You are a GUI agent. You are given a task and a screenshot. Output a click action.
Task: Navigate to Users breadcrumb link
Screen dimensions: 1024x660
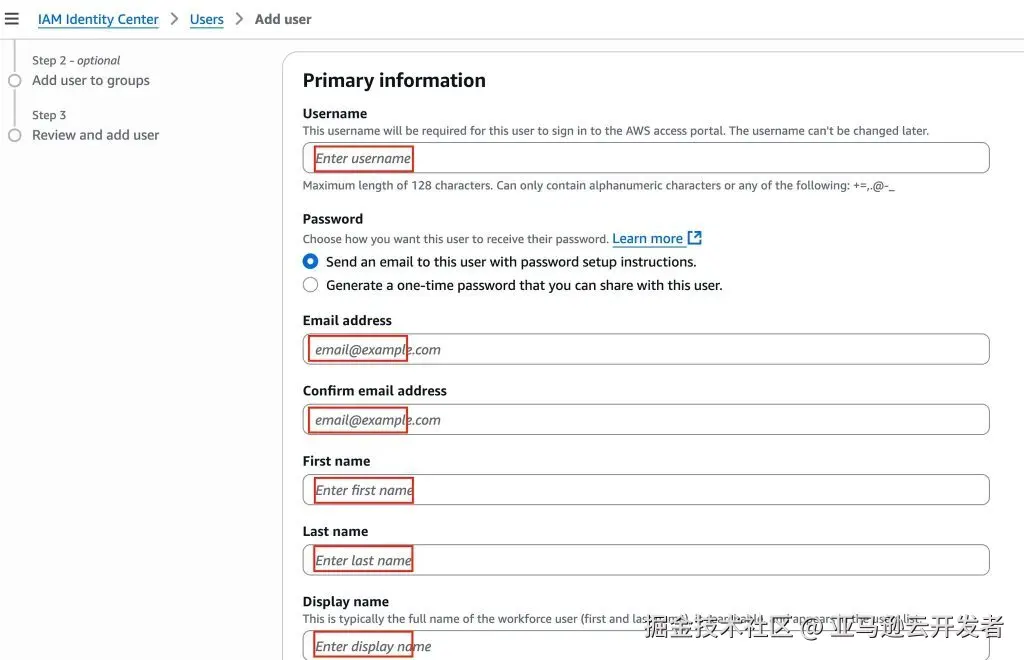(207, 19)
